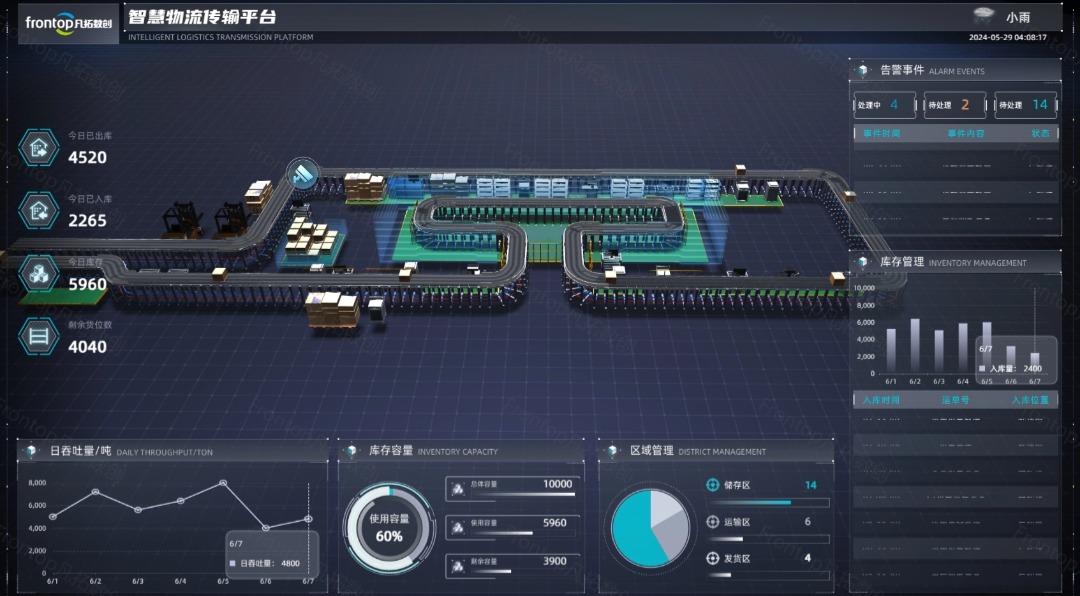The image size is (1080, 596).
Task: Click the 总体容量 row icon
Action: tap(457, 485)
